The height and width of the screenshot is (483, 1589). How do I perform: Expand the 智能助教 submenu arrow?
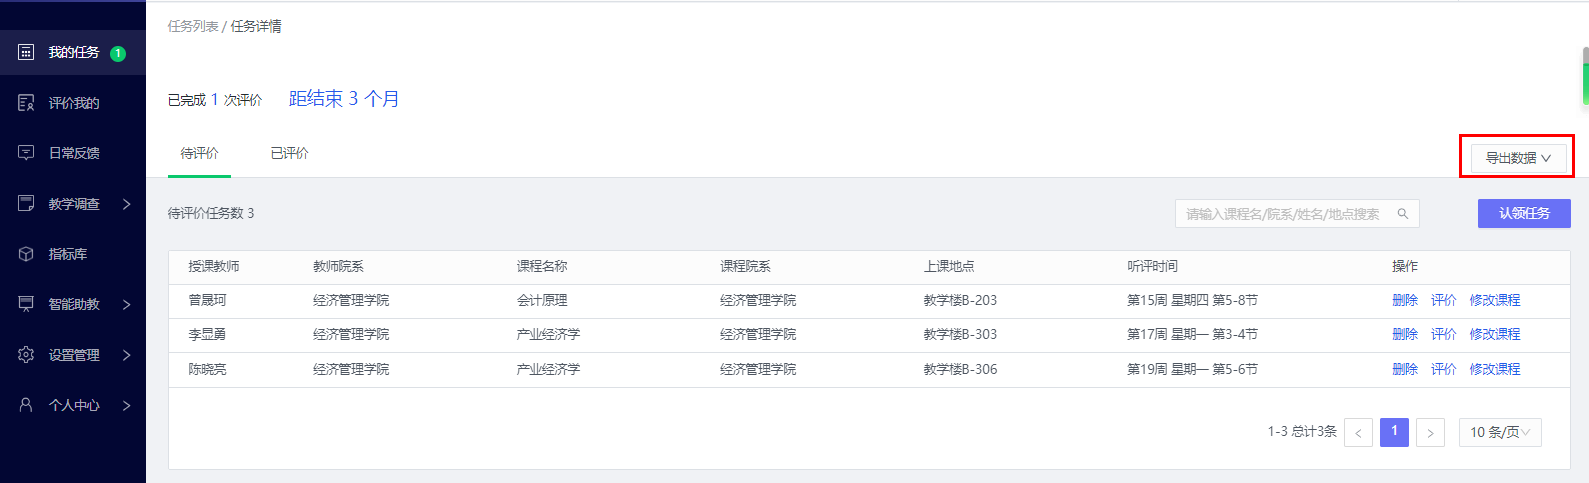click(x=127, y=304)
